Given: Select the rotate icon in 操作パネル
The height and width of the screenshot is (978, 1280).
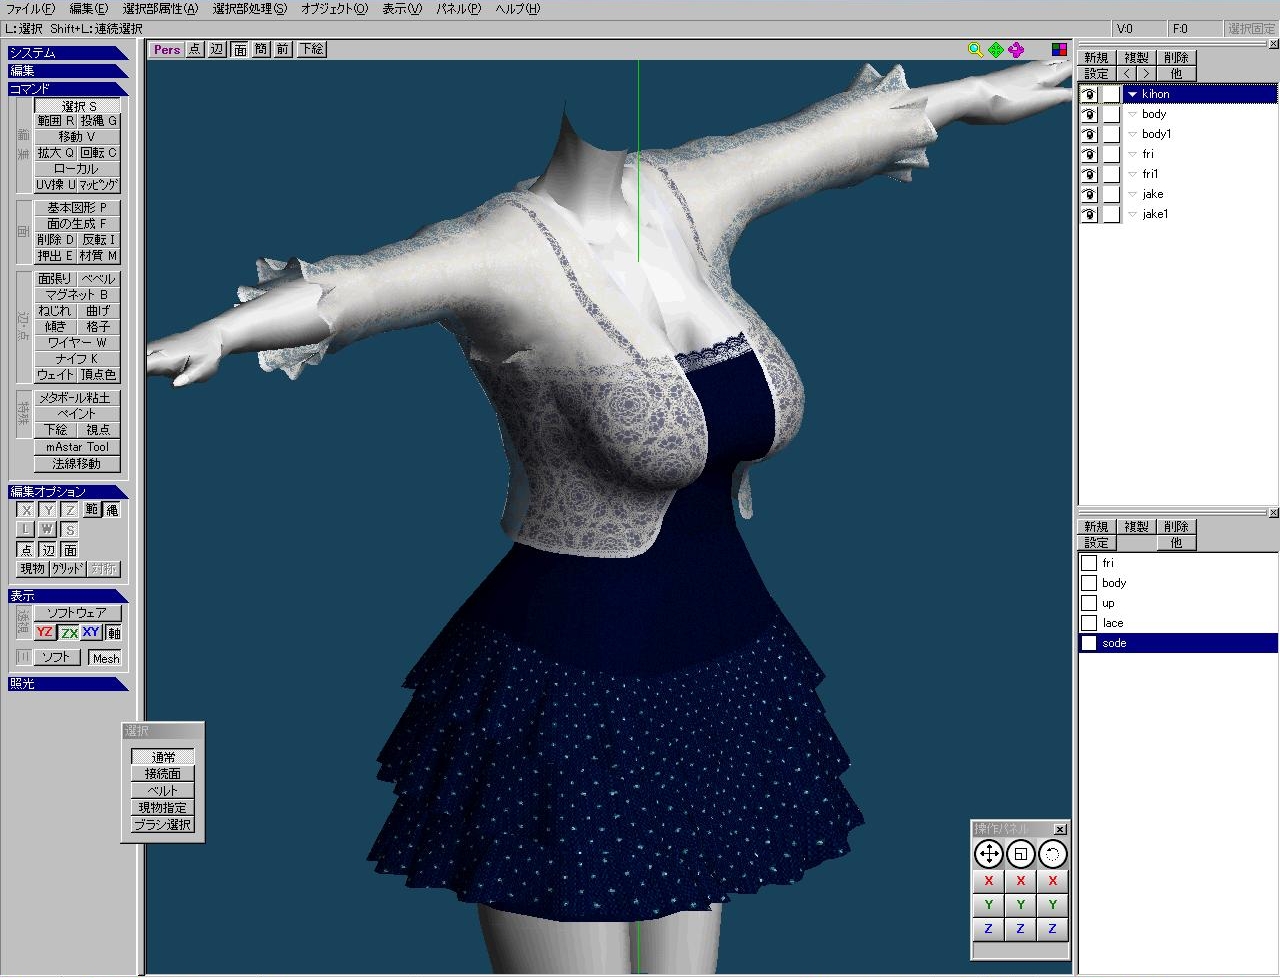Looking at the screenshot, I should point(1052,854).
